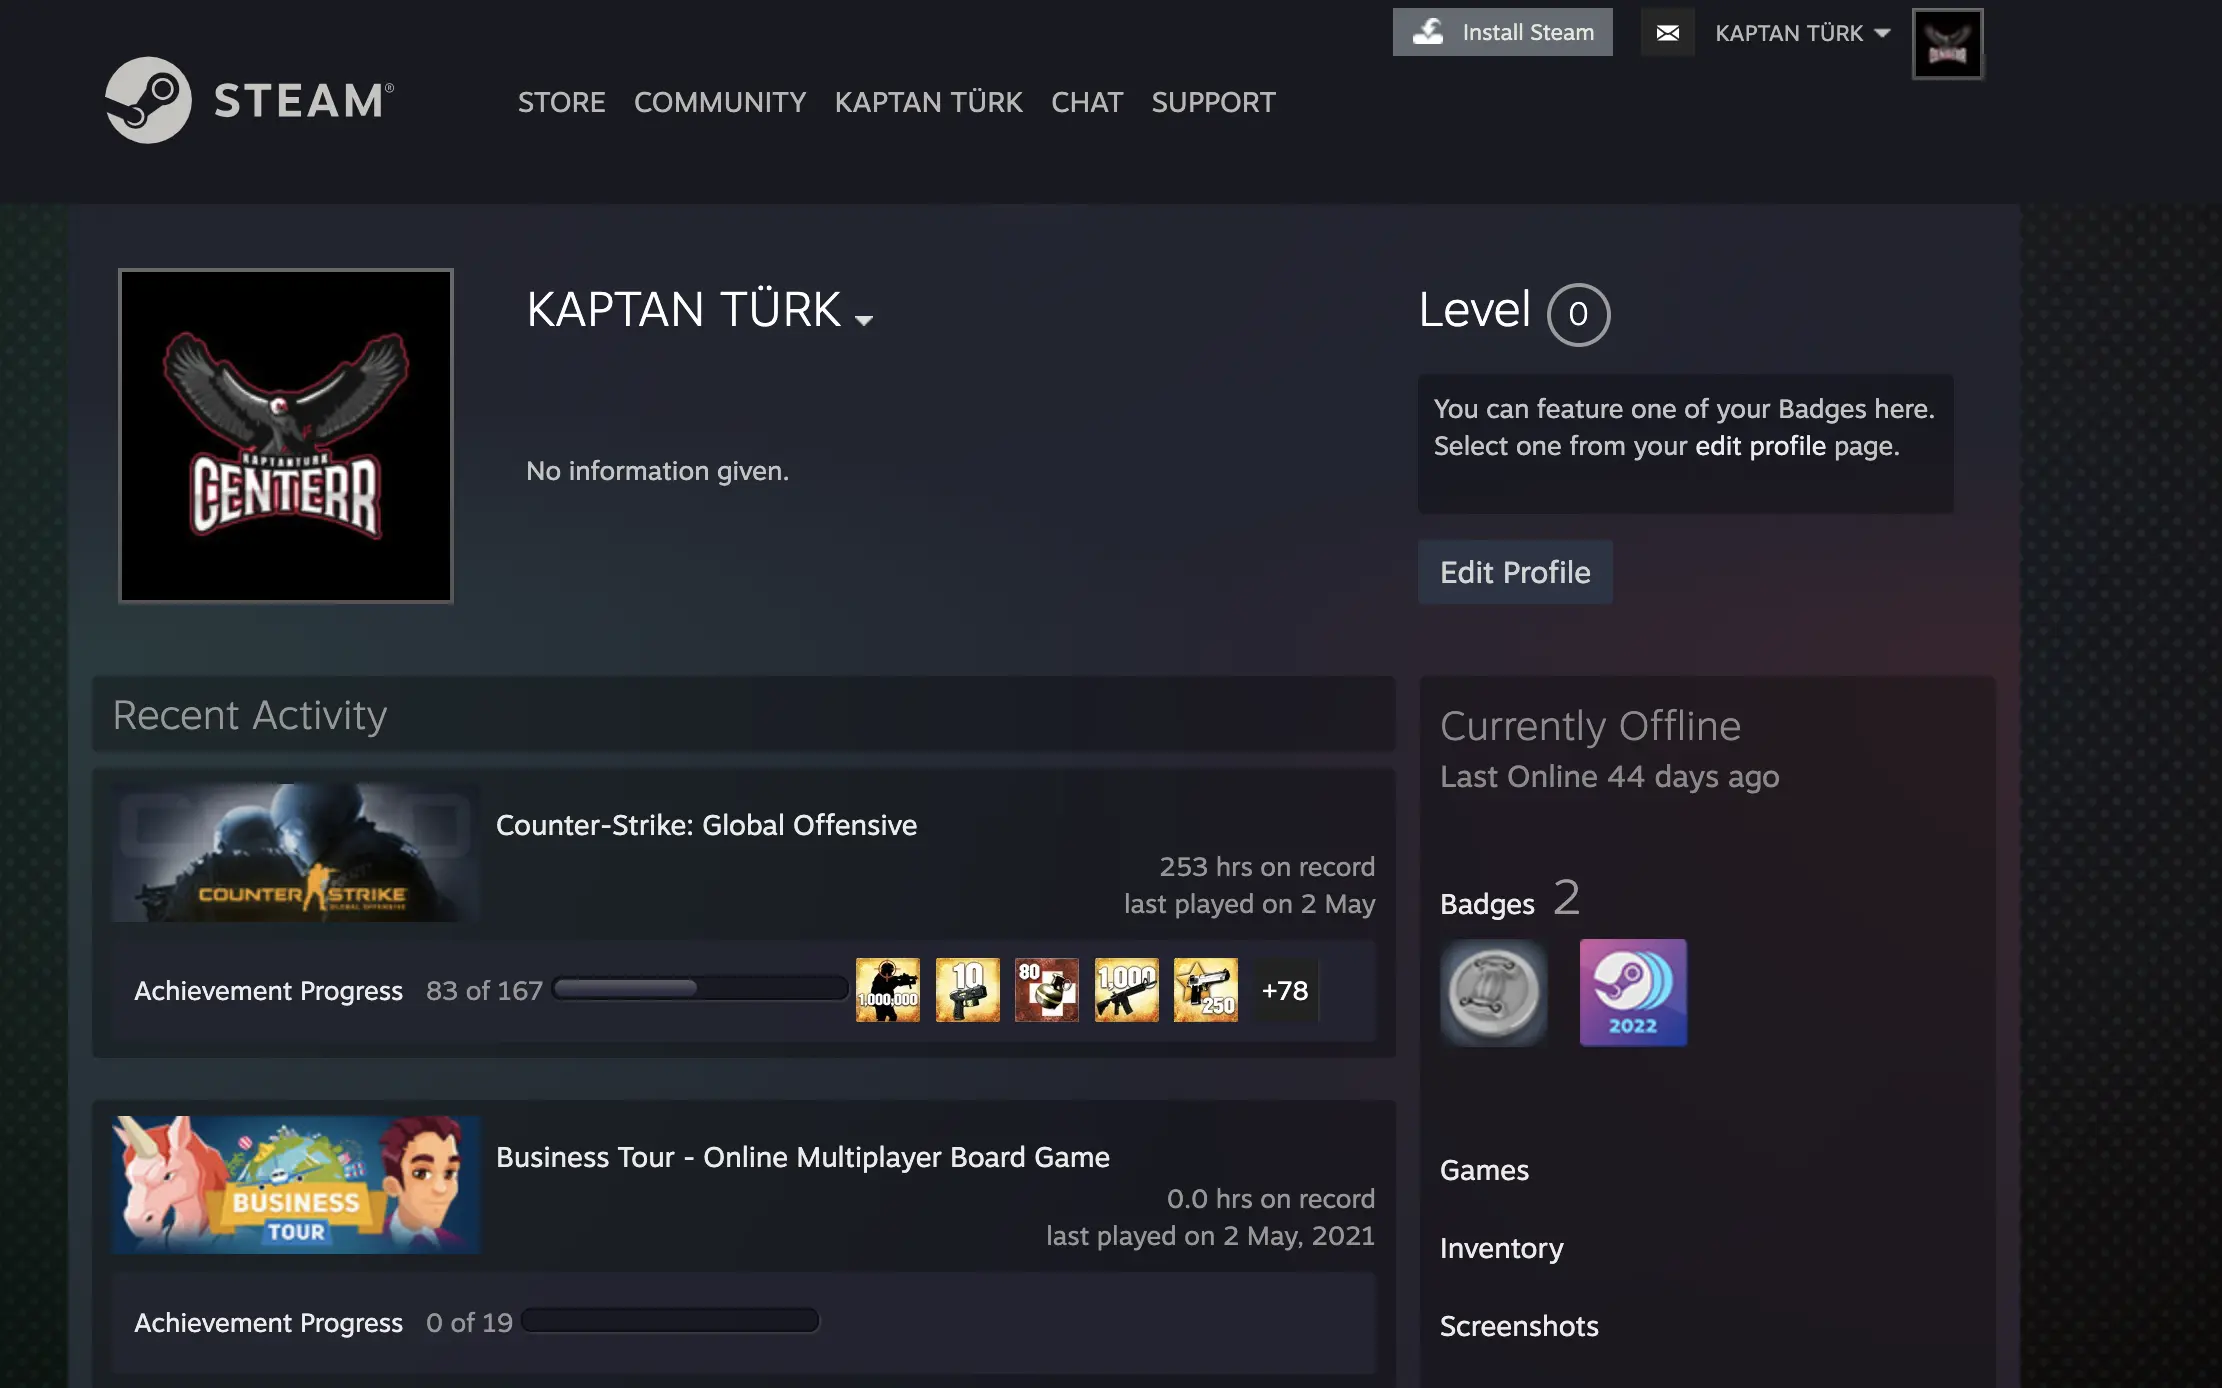Click the rifle '1,000' achievement icon
The width and height of the screenshot is (2222, 1388).
[x=1126, y=990]
